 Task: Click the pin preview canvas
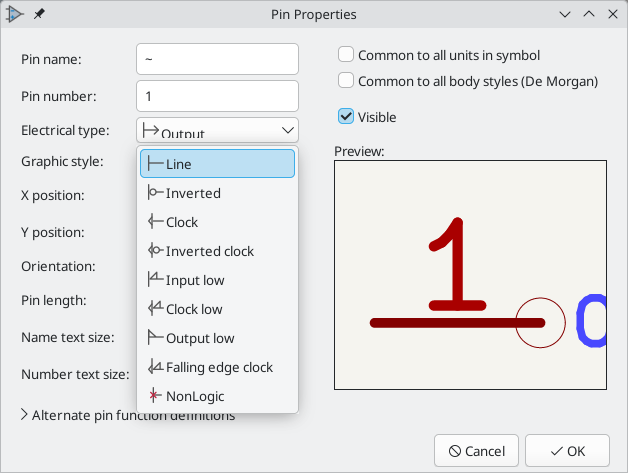(470, 275)
